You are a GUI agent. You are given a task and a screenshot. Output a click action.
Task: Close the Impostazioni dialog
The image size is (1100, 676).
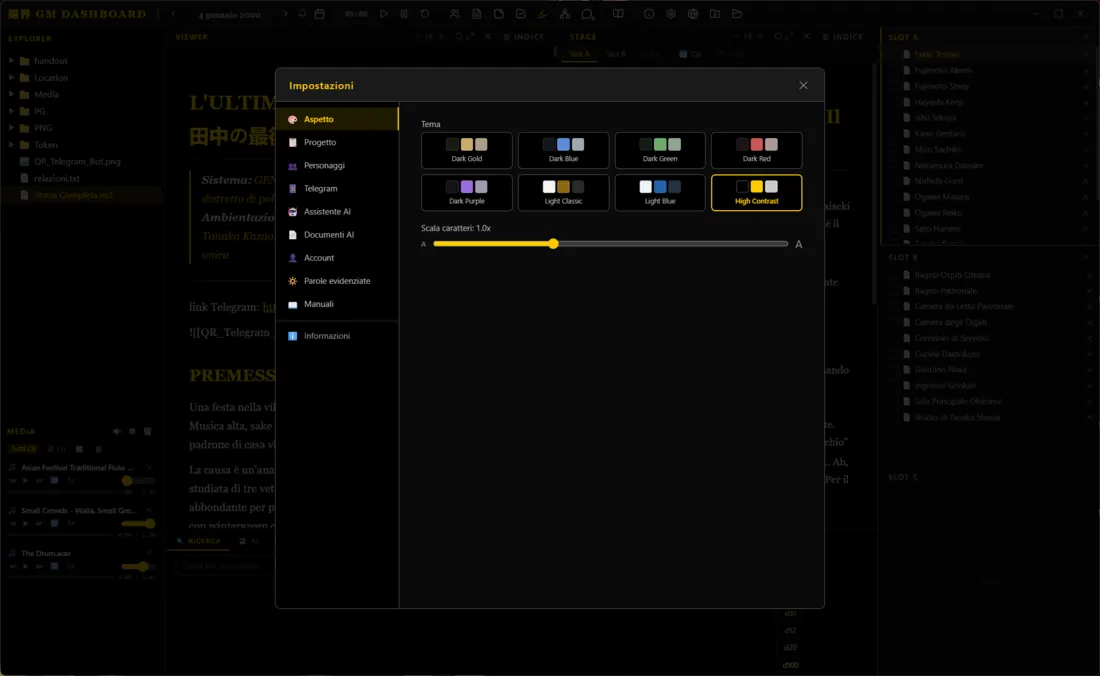click(x=803, y=86)
